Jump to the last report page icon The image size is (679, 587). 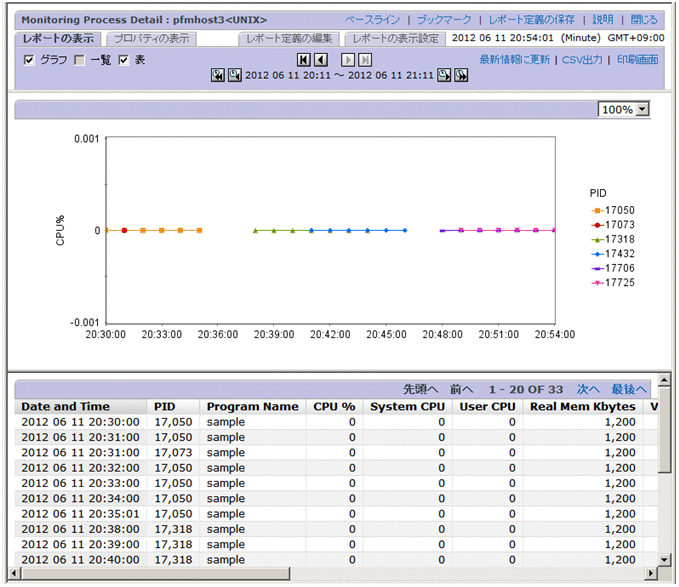tap(365, 60)
